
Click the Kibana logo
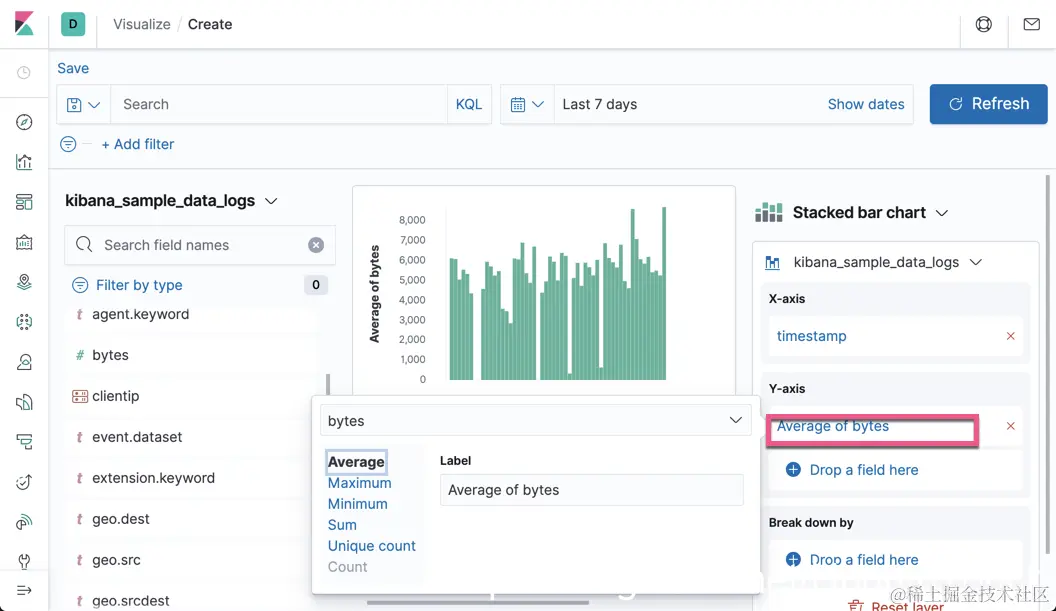(24, 24)
